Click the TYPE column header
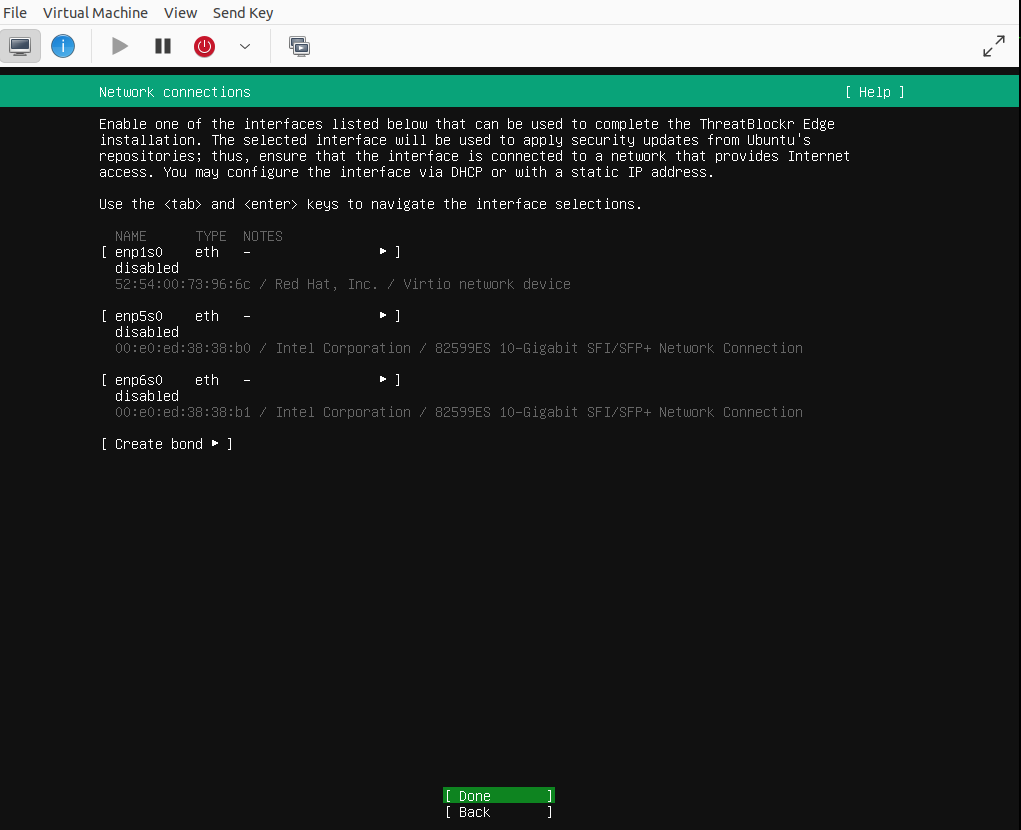Image resolution: width=1021 pixels, height=830 pixels. click(x=210, y=236)
